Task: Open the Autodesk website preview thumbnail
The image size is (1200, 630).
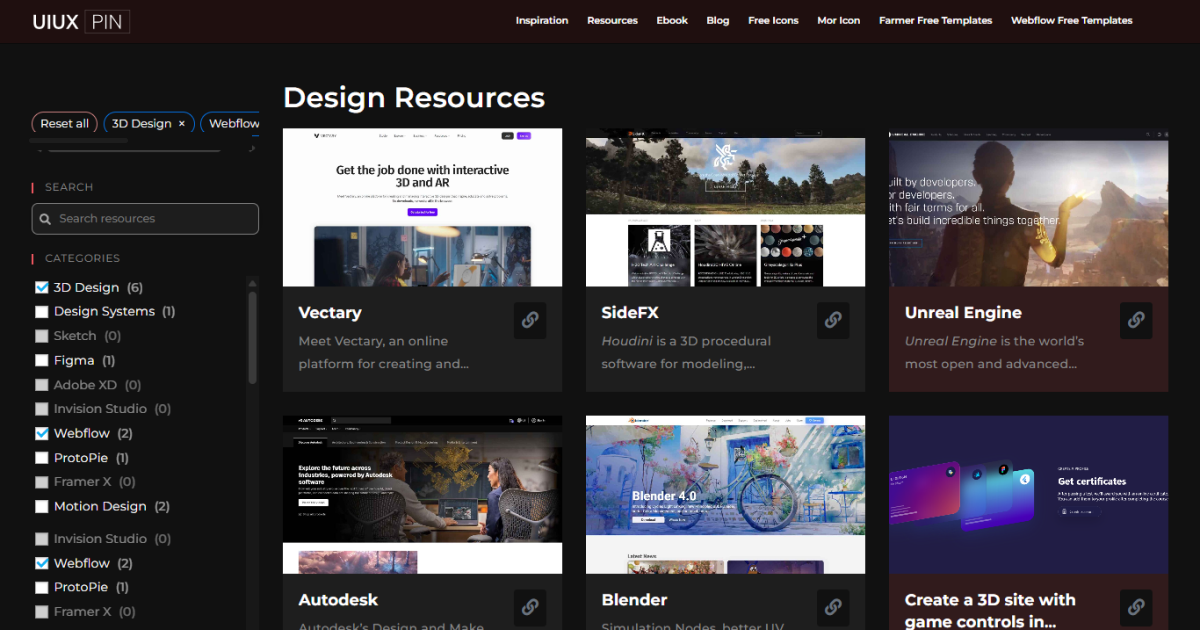Action: tap(422, 495)
